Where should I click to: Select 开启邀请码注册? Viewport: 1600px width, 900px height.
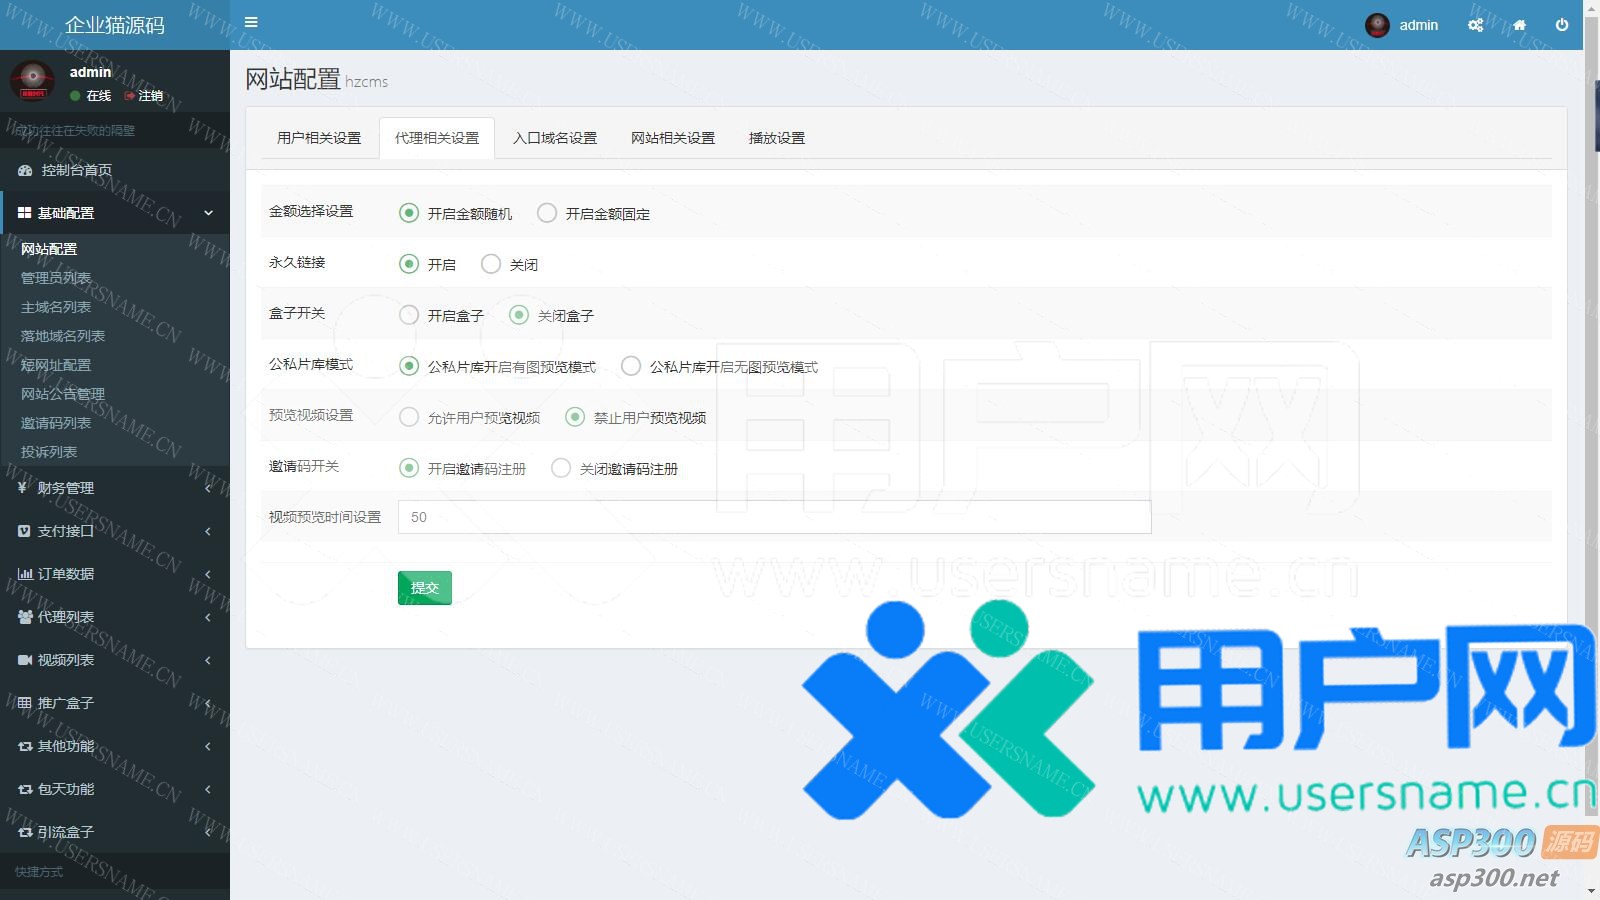409,468
